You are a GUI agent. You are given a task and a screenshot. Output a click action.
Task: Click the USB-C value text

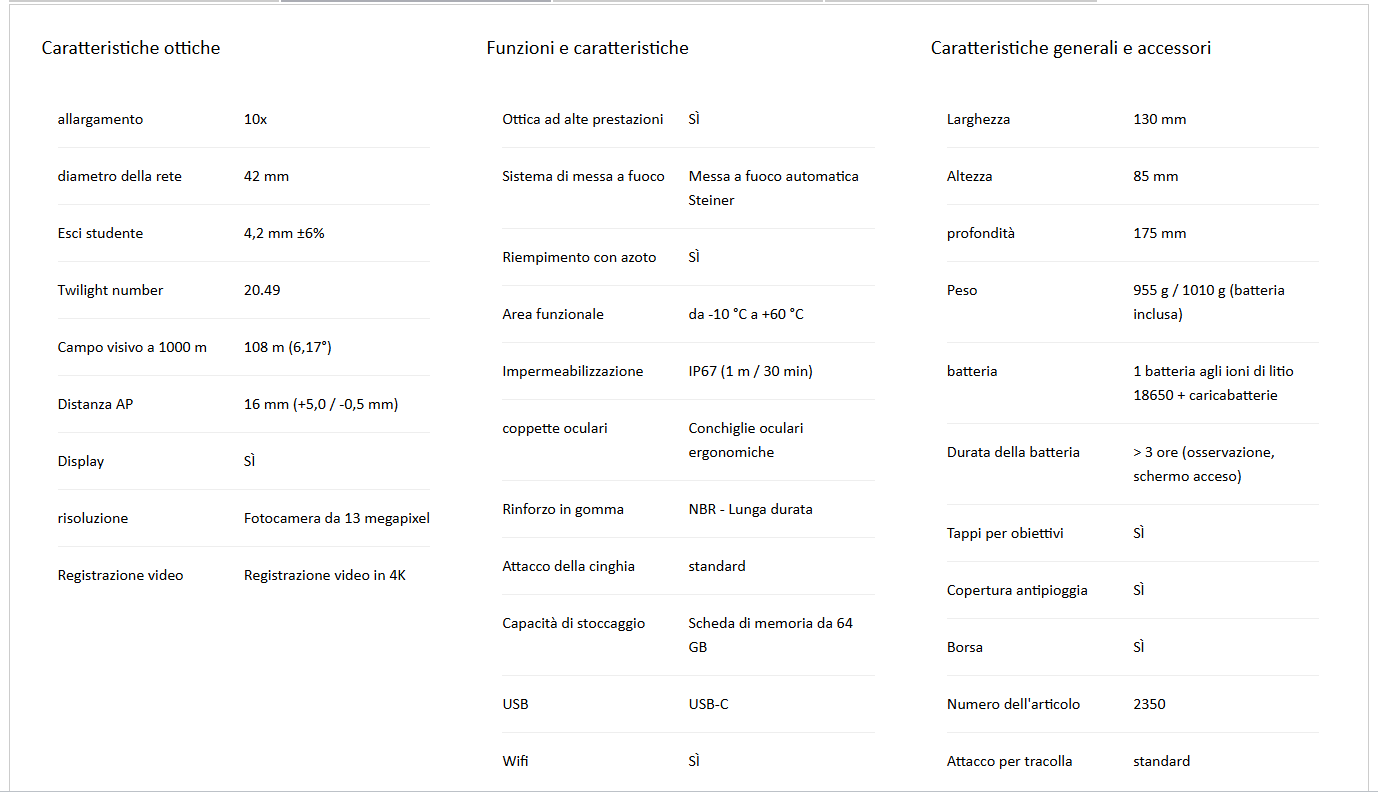click(708, 704)
